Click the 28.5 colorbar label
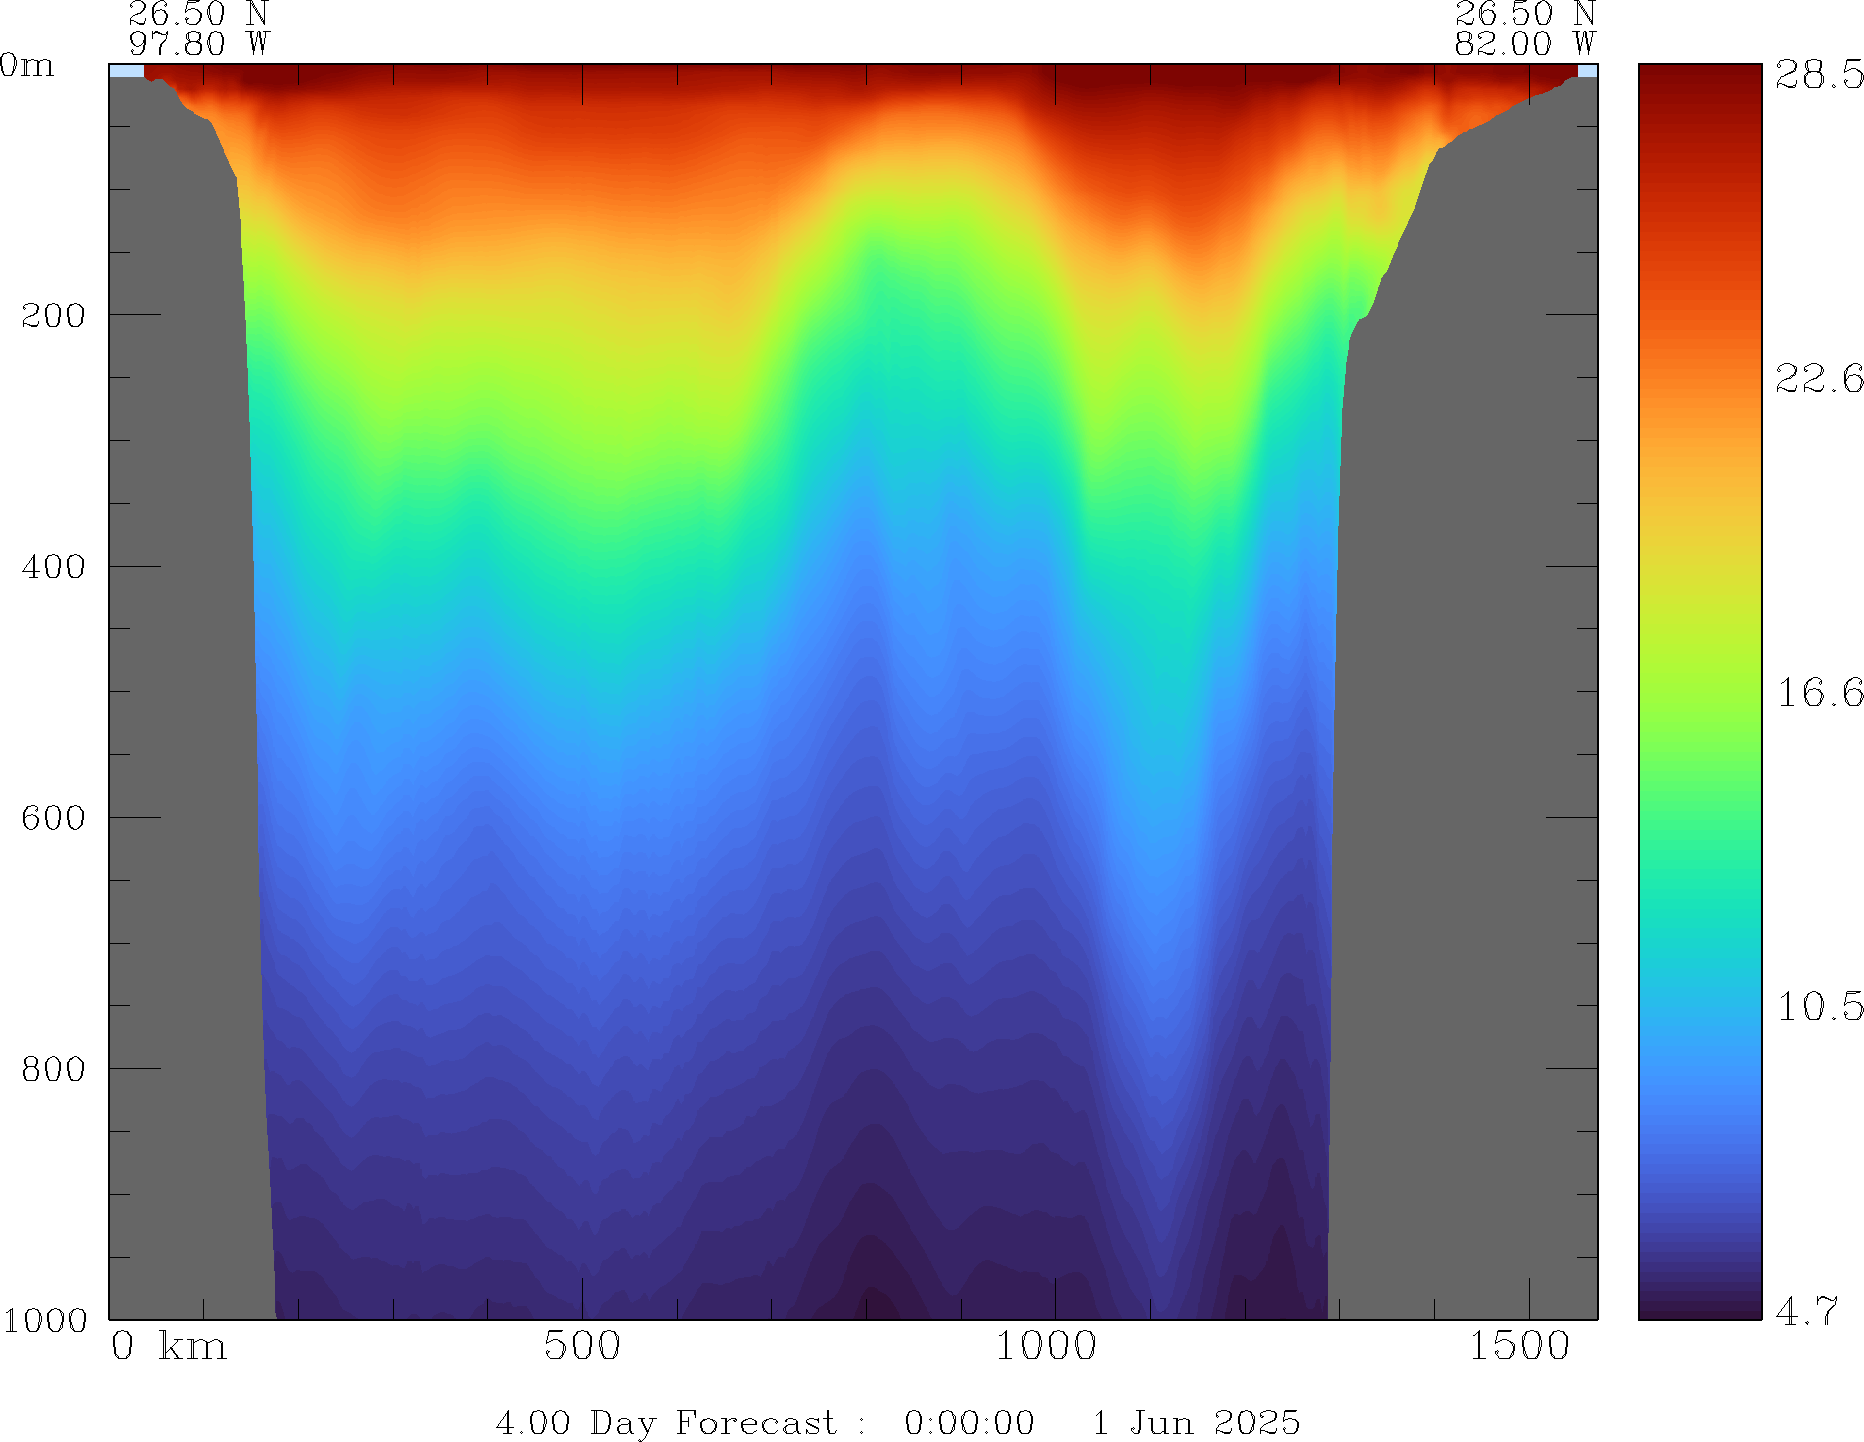The image size is (1864, 1442). pos(1819,75)
